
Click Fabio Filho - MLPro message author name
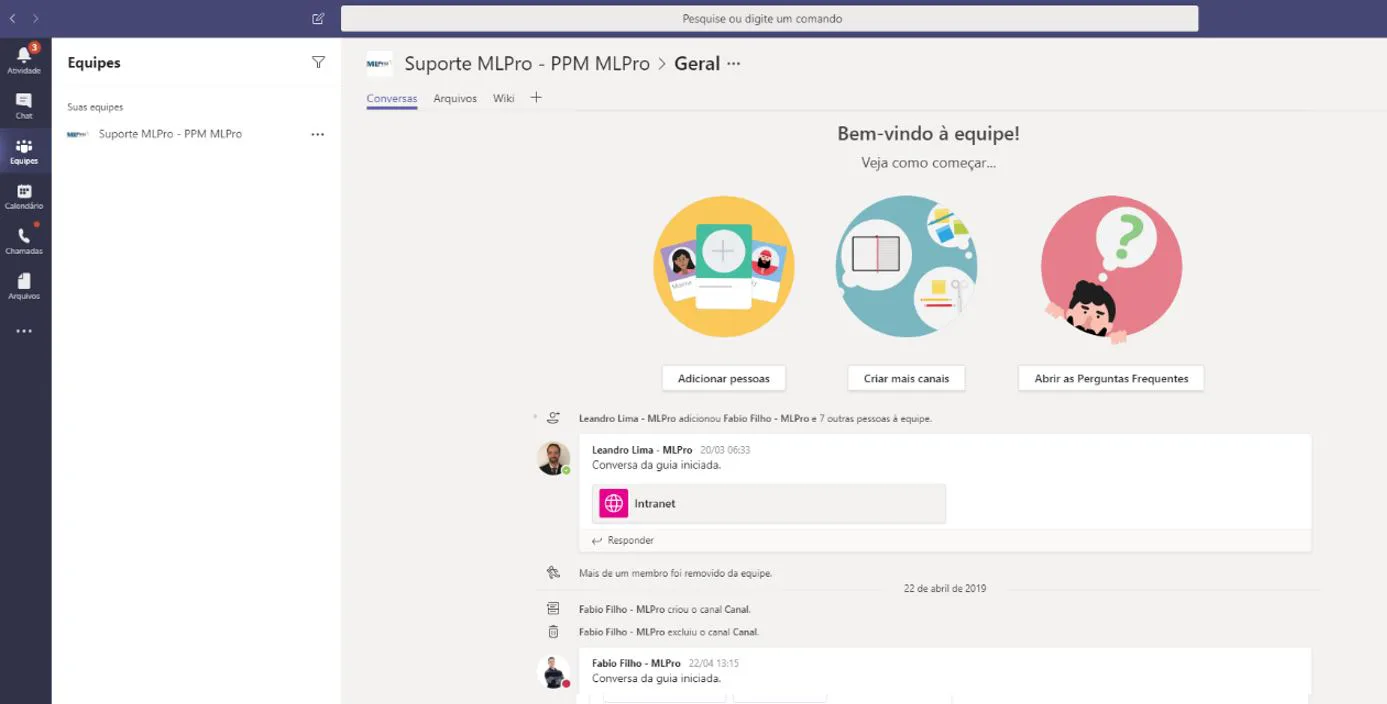636,663
